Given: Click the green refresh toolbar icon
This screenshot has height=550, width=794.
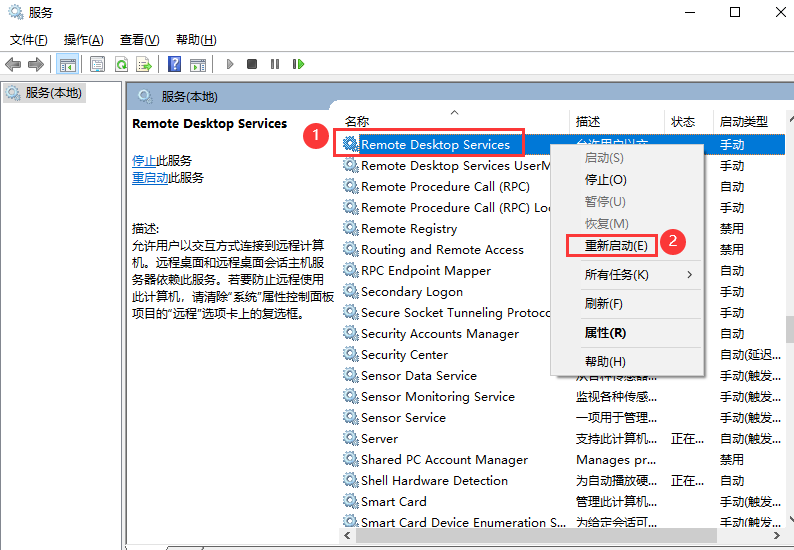Looking at the screenshot, I should pos(121,64).
